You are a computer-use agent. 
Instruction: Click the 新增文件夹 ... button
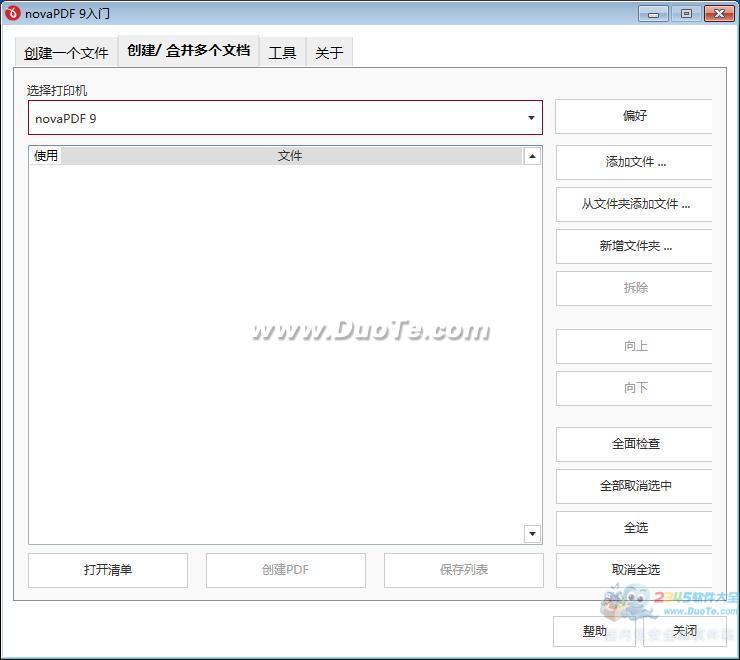[x=634, y=246]
